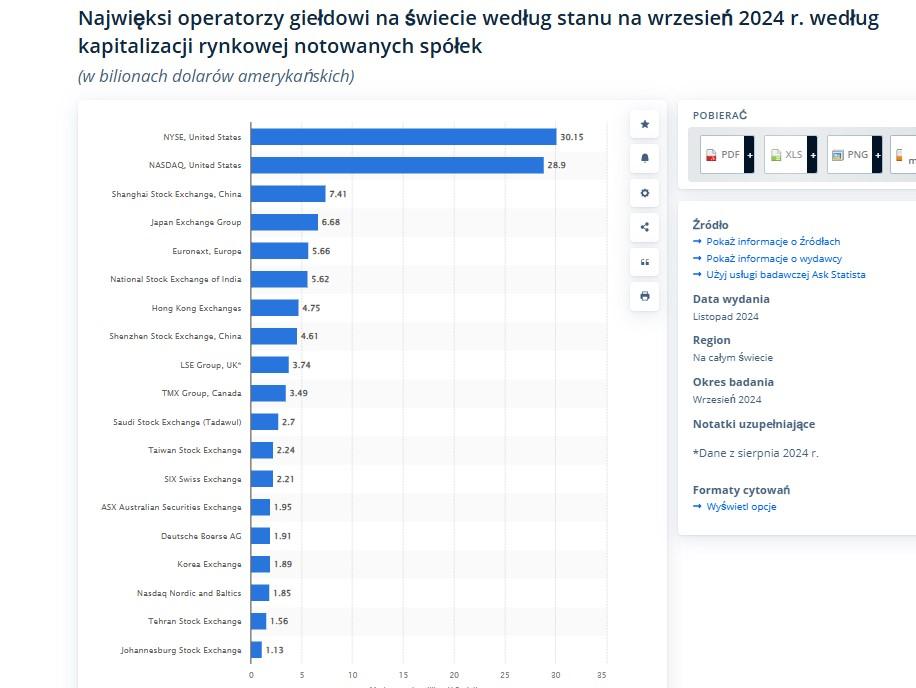Click the 'Hong Kong Exchanges' axis label
This screenshot has height=688, width=916.
click(196, 308)
